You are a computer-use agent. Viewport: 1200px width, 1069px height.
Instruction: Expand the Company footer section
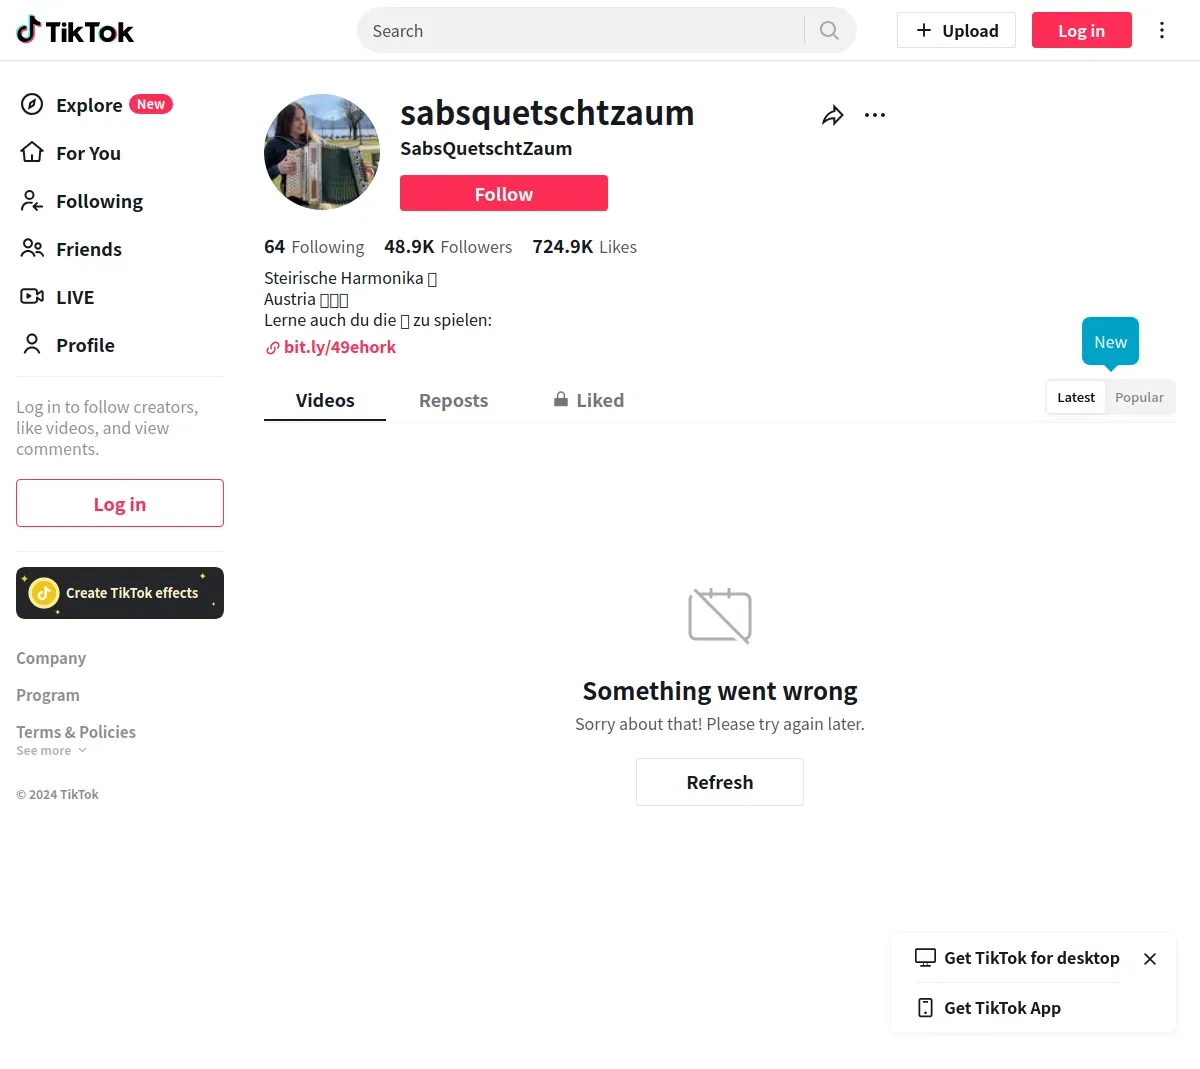pyautogui.click(x=51, y=658)
